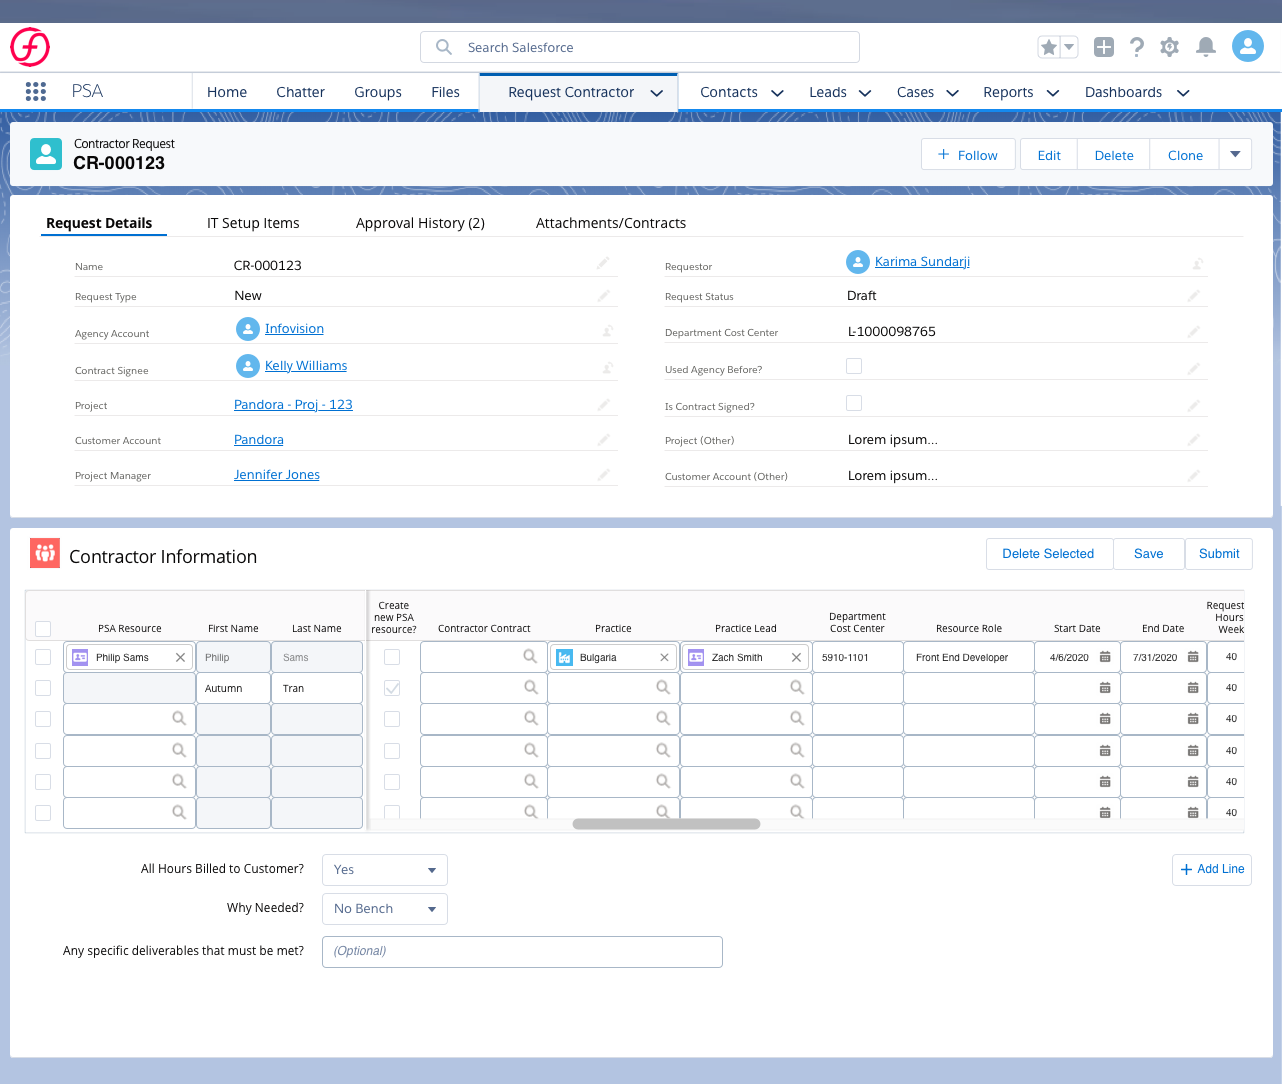This screenshot has height=1084, width=1282.
Task: Click the favorites star icon
Action: (x=1048, y=47)
